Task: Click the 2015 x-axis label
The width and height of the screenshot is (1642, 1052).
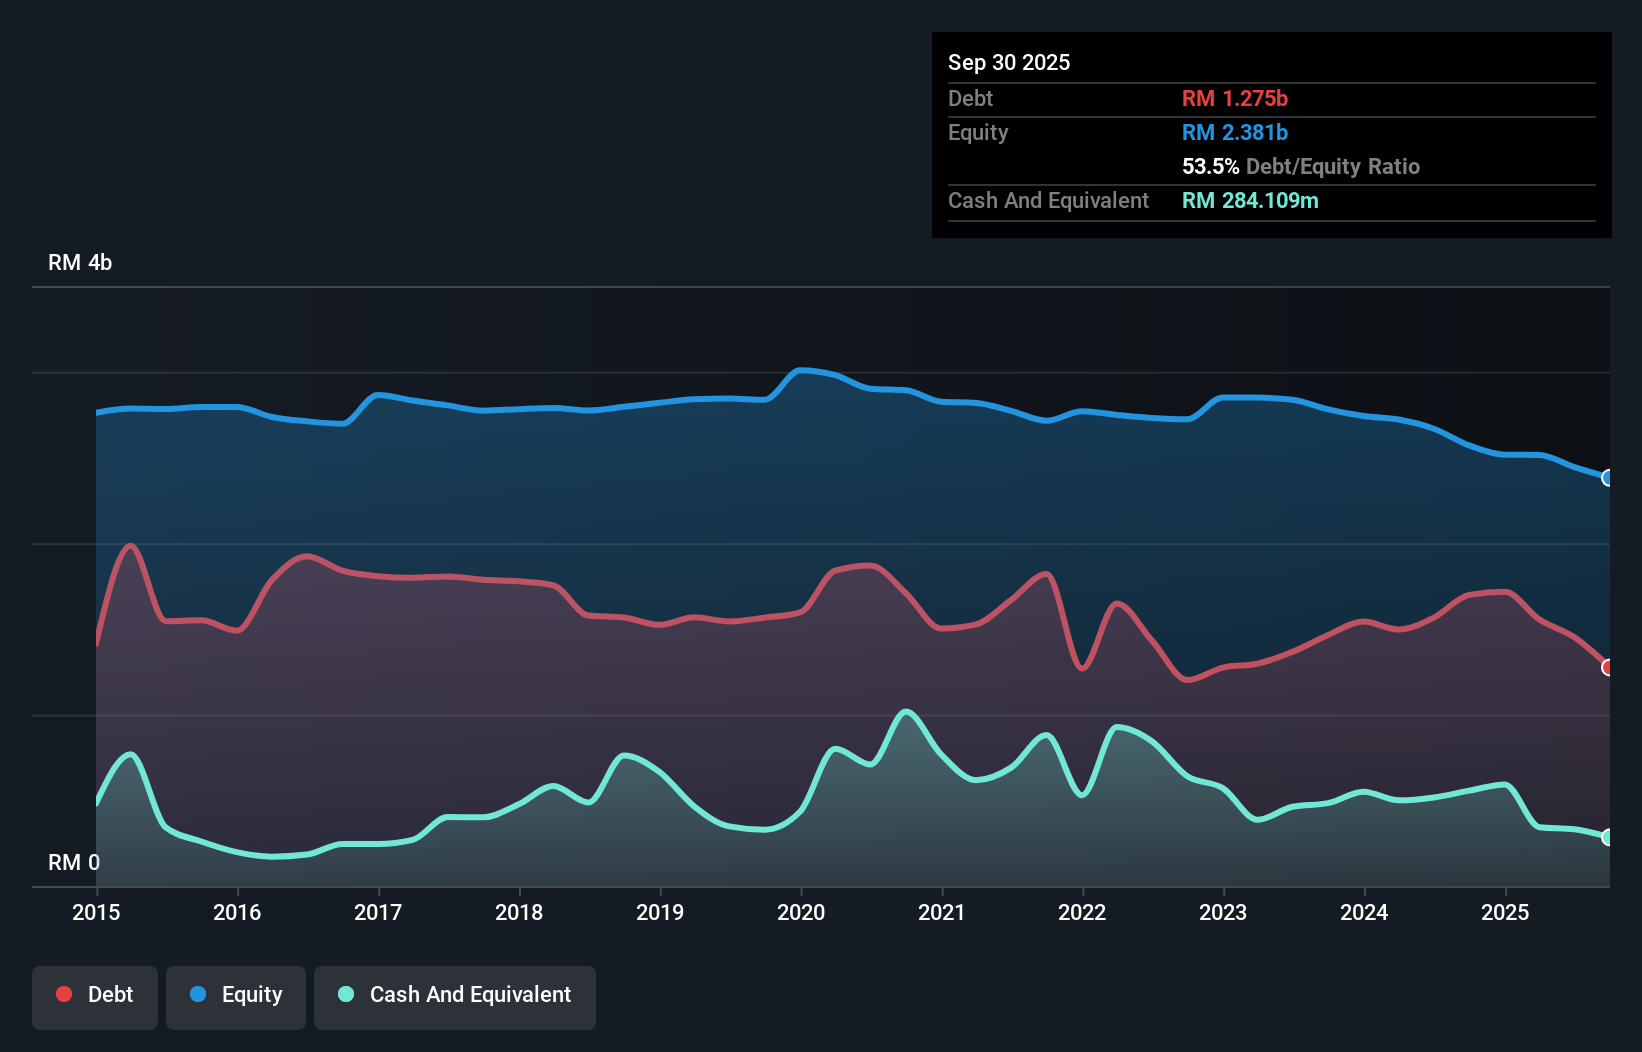Action: coord(96,912)
